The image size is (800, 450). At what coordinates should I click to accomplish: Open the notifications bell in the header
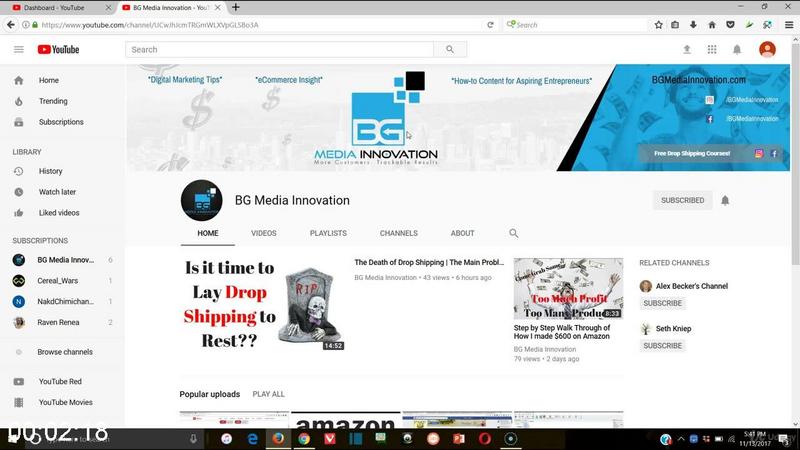tap(737, 49)
